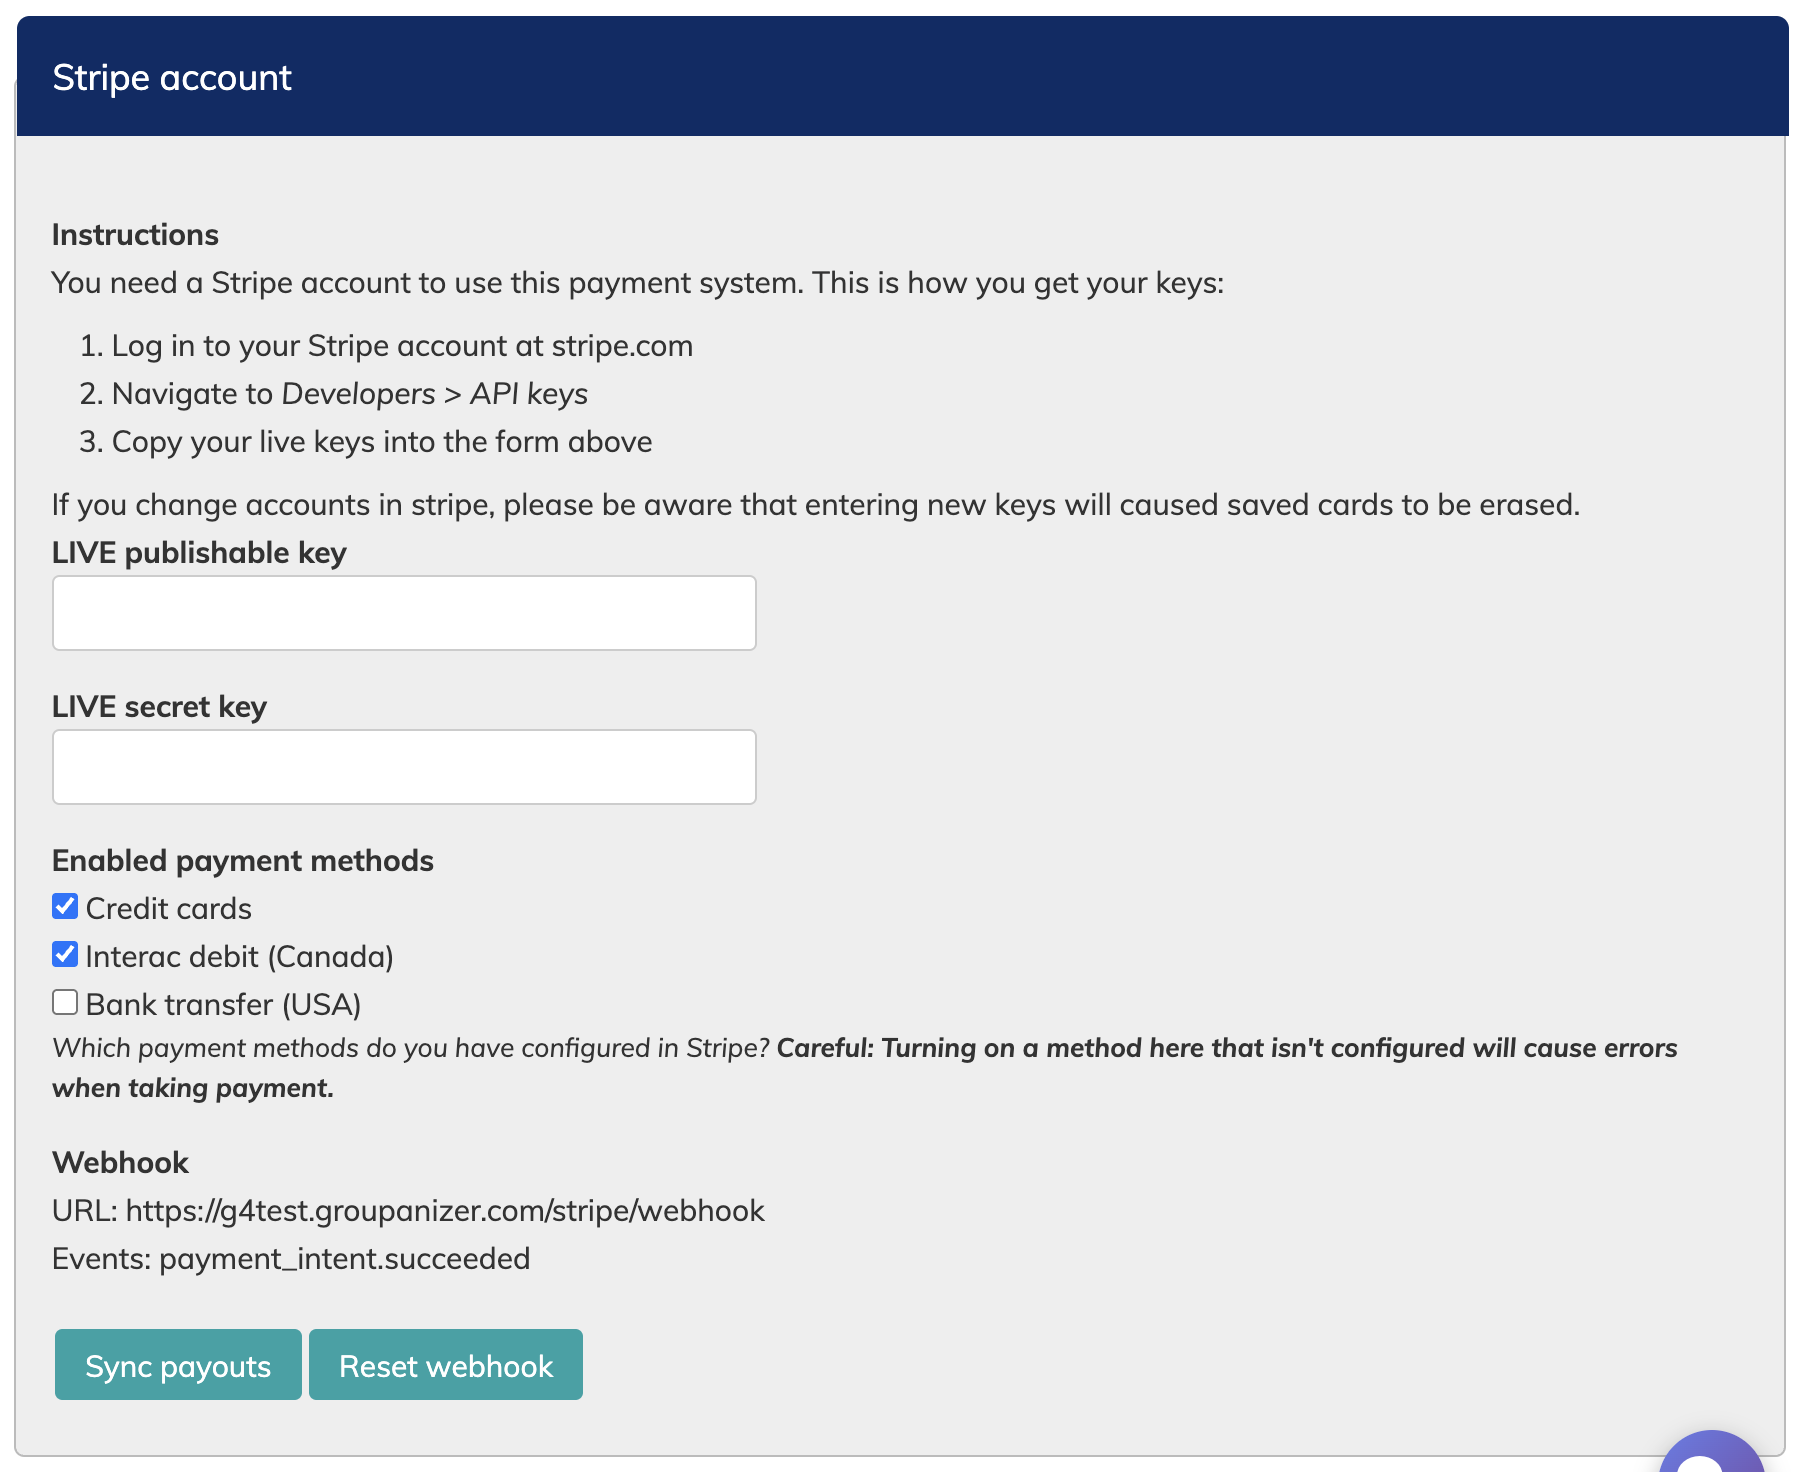The width and height of the screenshot is (1804, 1472).
Task: Click the payment_intent.succeeded events line
Action: 344,1259
